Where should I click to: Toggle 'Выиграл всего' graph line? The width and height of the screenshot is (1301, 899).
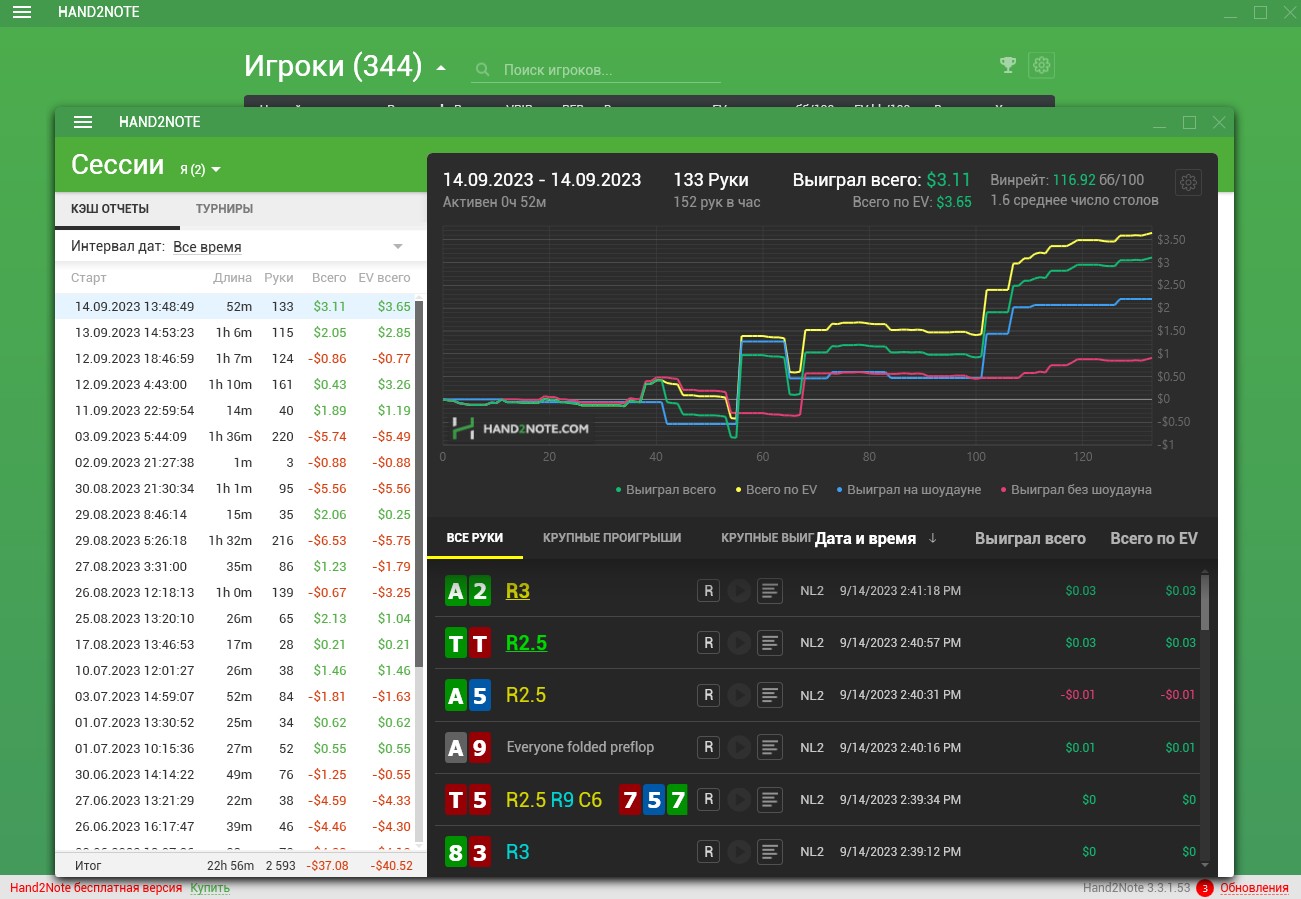tap(665, 490)
